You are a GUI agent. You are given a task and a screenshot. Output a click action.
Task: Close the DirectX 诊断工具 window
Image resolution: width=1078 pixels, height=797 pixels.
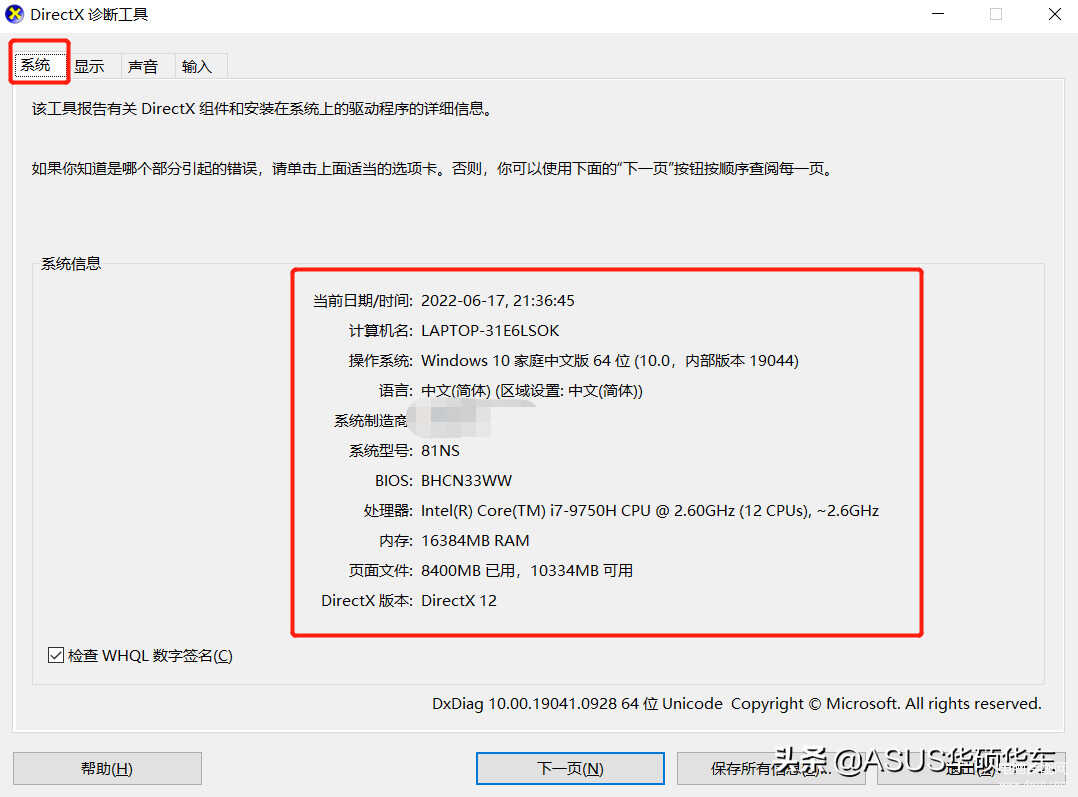tap(1055, 14)
